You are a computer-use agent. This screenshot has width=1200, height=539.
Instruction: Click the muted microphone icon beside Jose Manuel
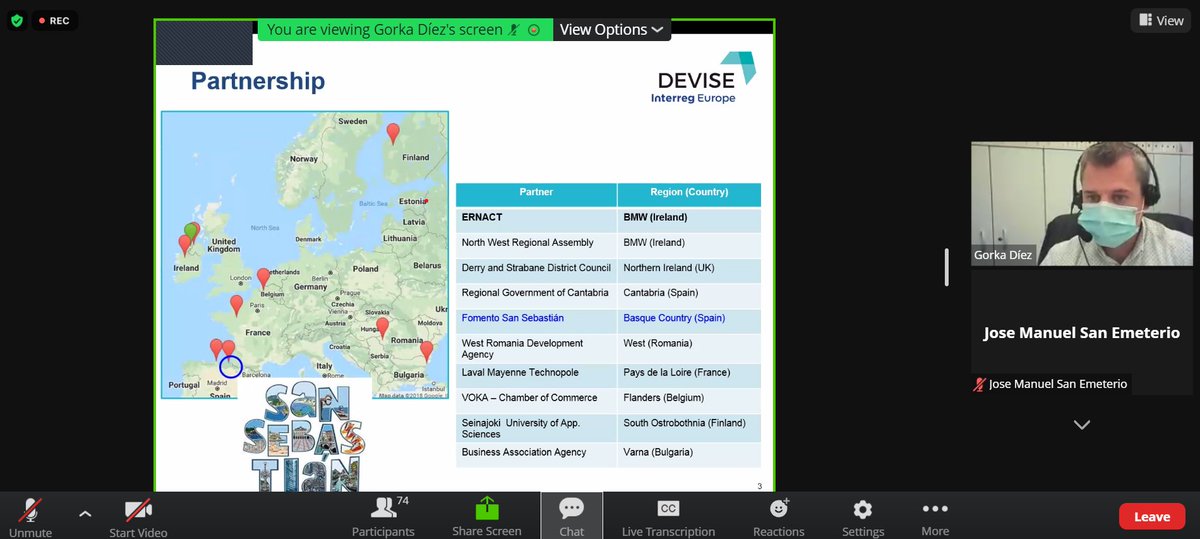coord(979,384)
